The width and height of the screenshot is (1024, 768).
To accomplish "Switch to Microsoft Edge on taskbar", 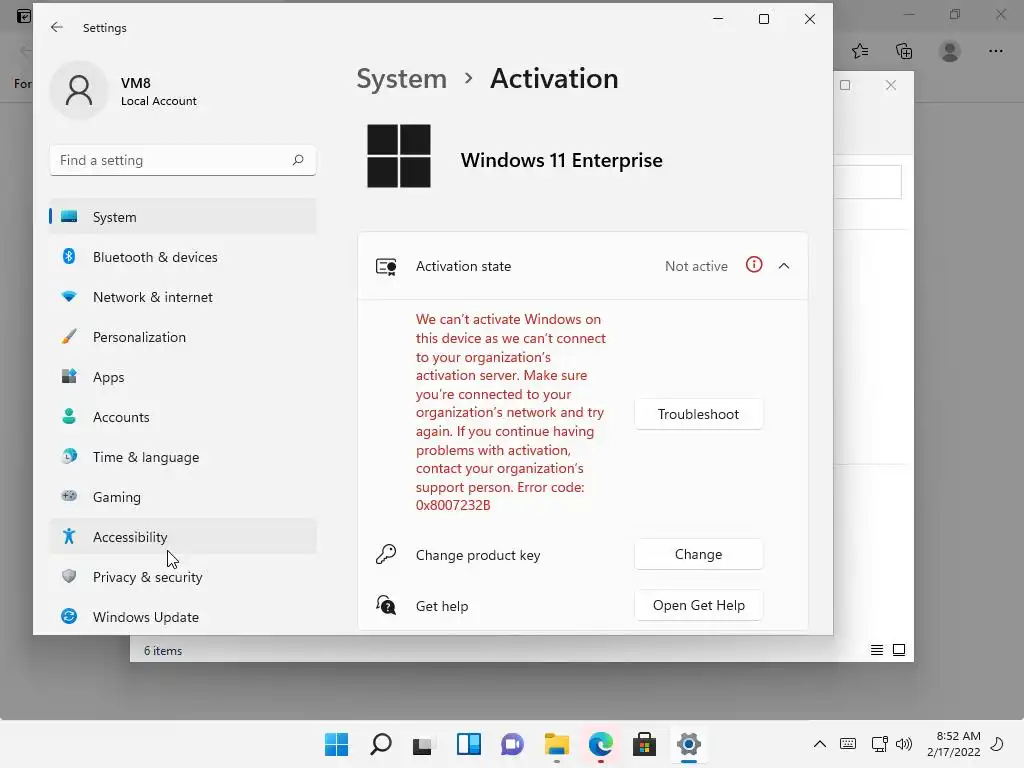I will 600,744.
